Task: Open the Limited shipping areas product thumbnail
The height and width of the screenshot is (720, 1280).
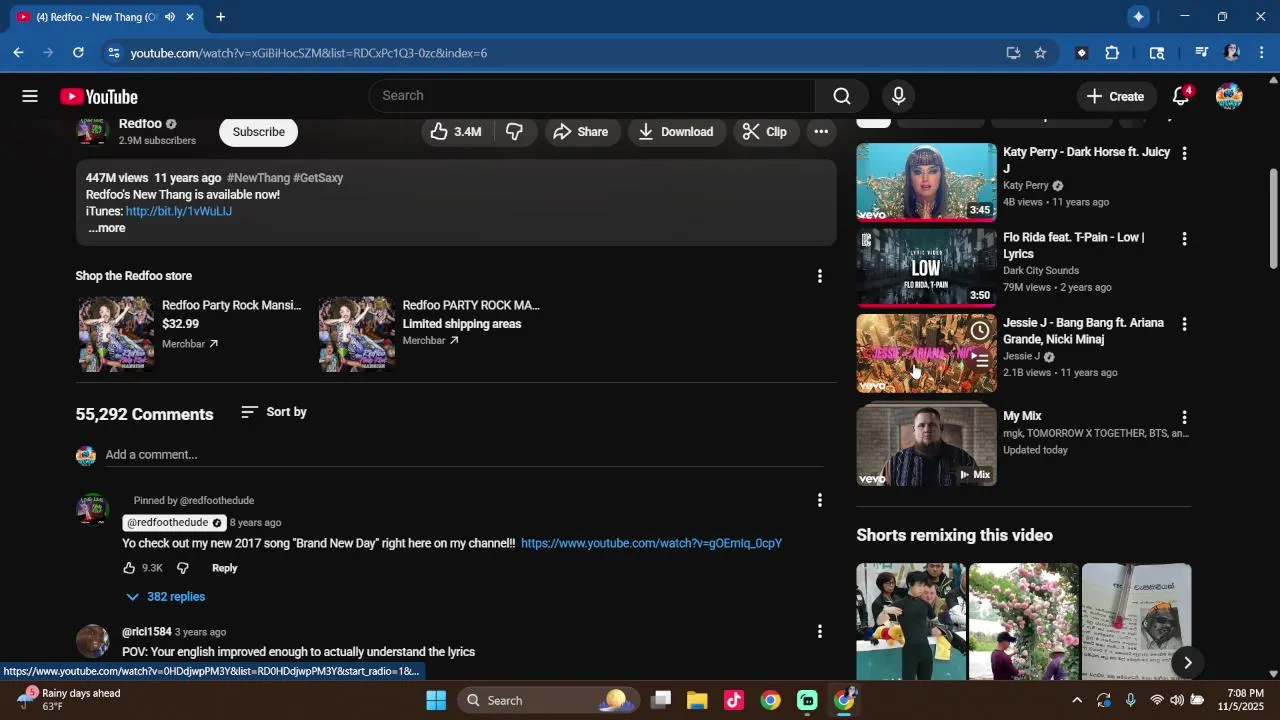Action: pyautogui.click(x=357, y=334)
